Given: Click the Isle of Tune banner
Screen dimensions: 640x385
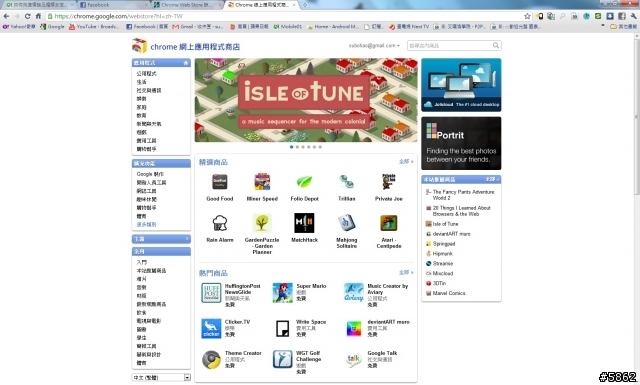Looking at the screenshot, I should pos(306,100).
